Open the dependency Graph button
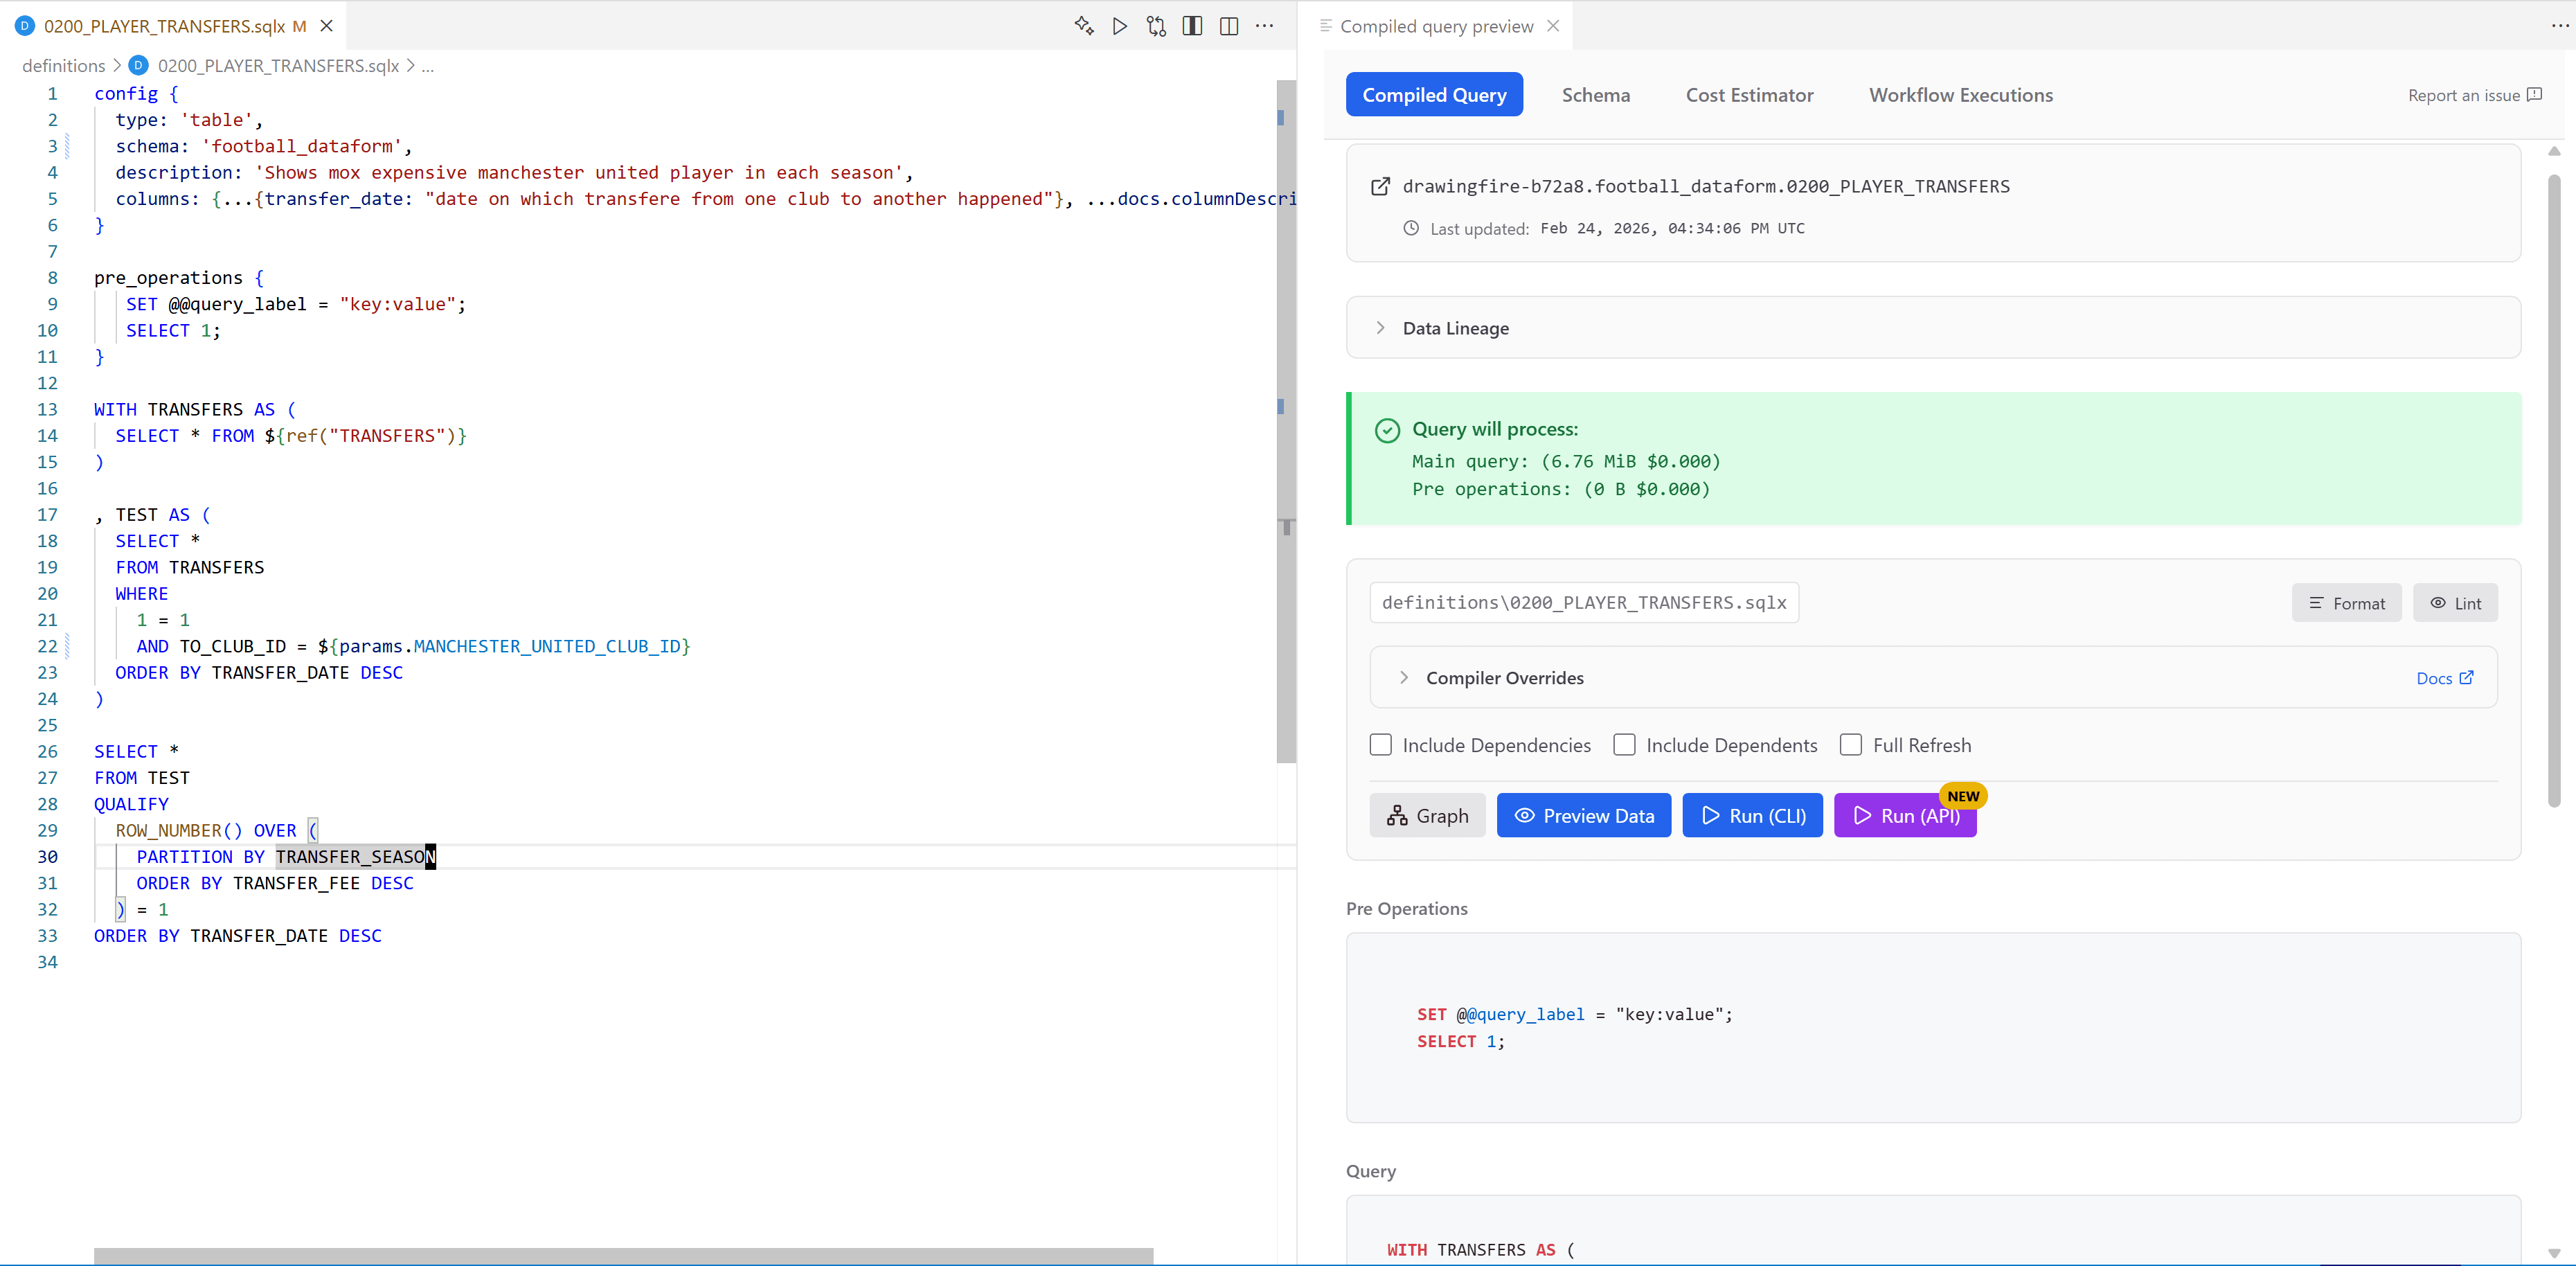Screen dimensions: 2576x1266 pos(1427,816)
